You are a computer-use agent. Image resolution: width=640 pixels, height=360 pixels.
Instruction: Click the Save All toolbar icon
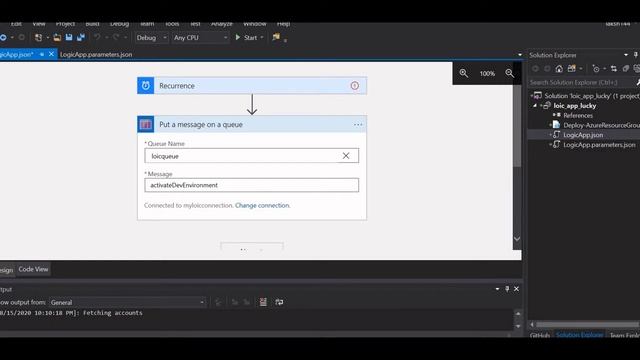point(81,38)
